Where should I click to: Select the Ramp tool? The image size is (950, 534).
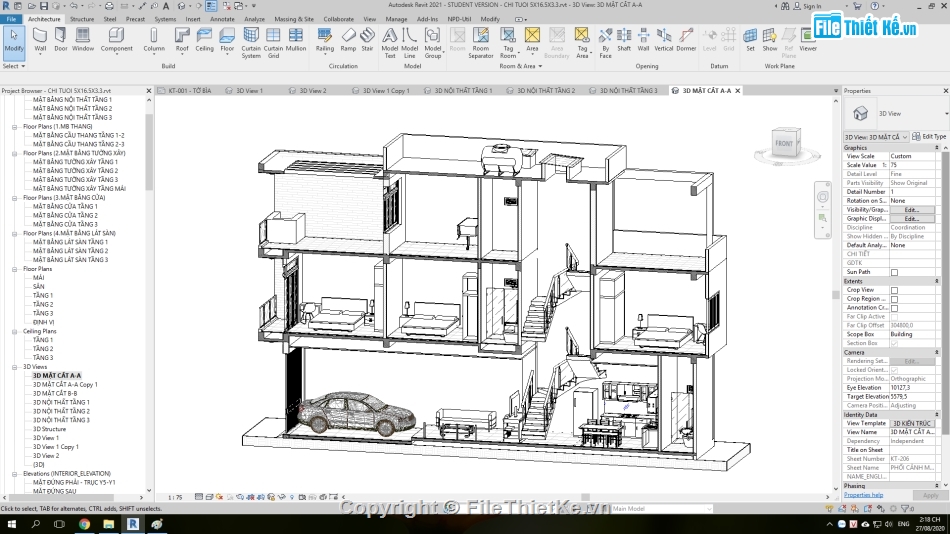coord(348,40)
